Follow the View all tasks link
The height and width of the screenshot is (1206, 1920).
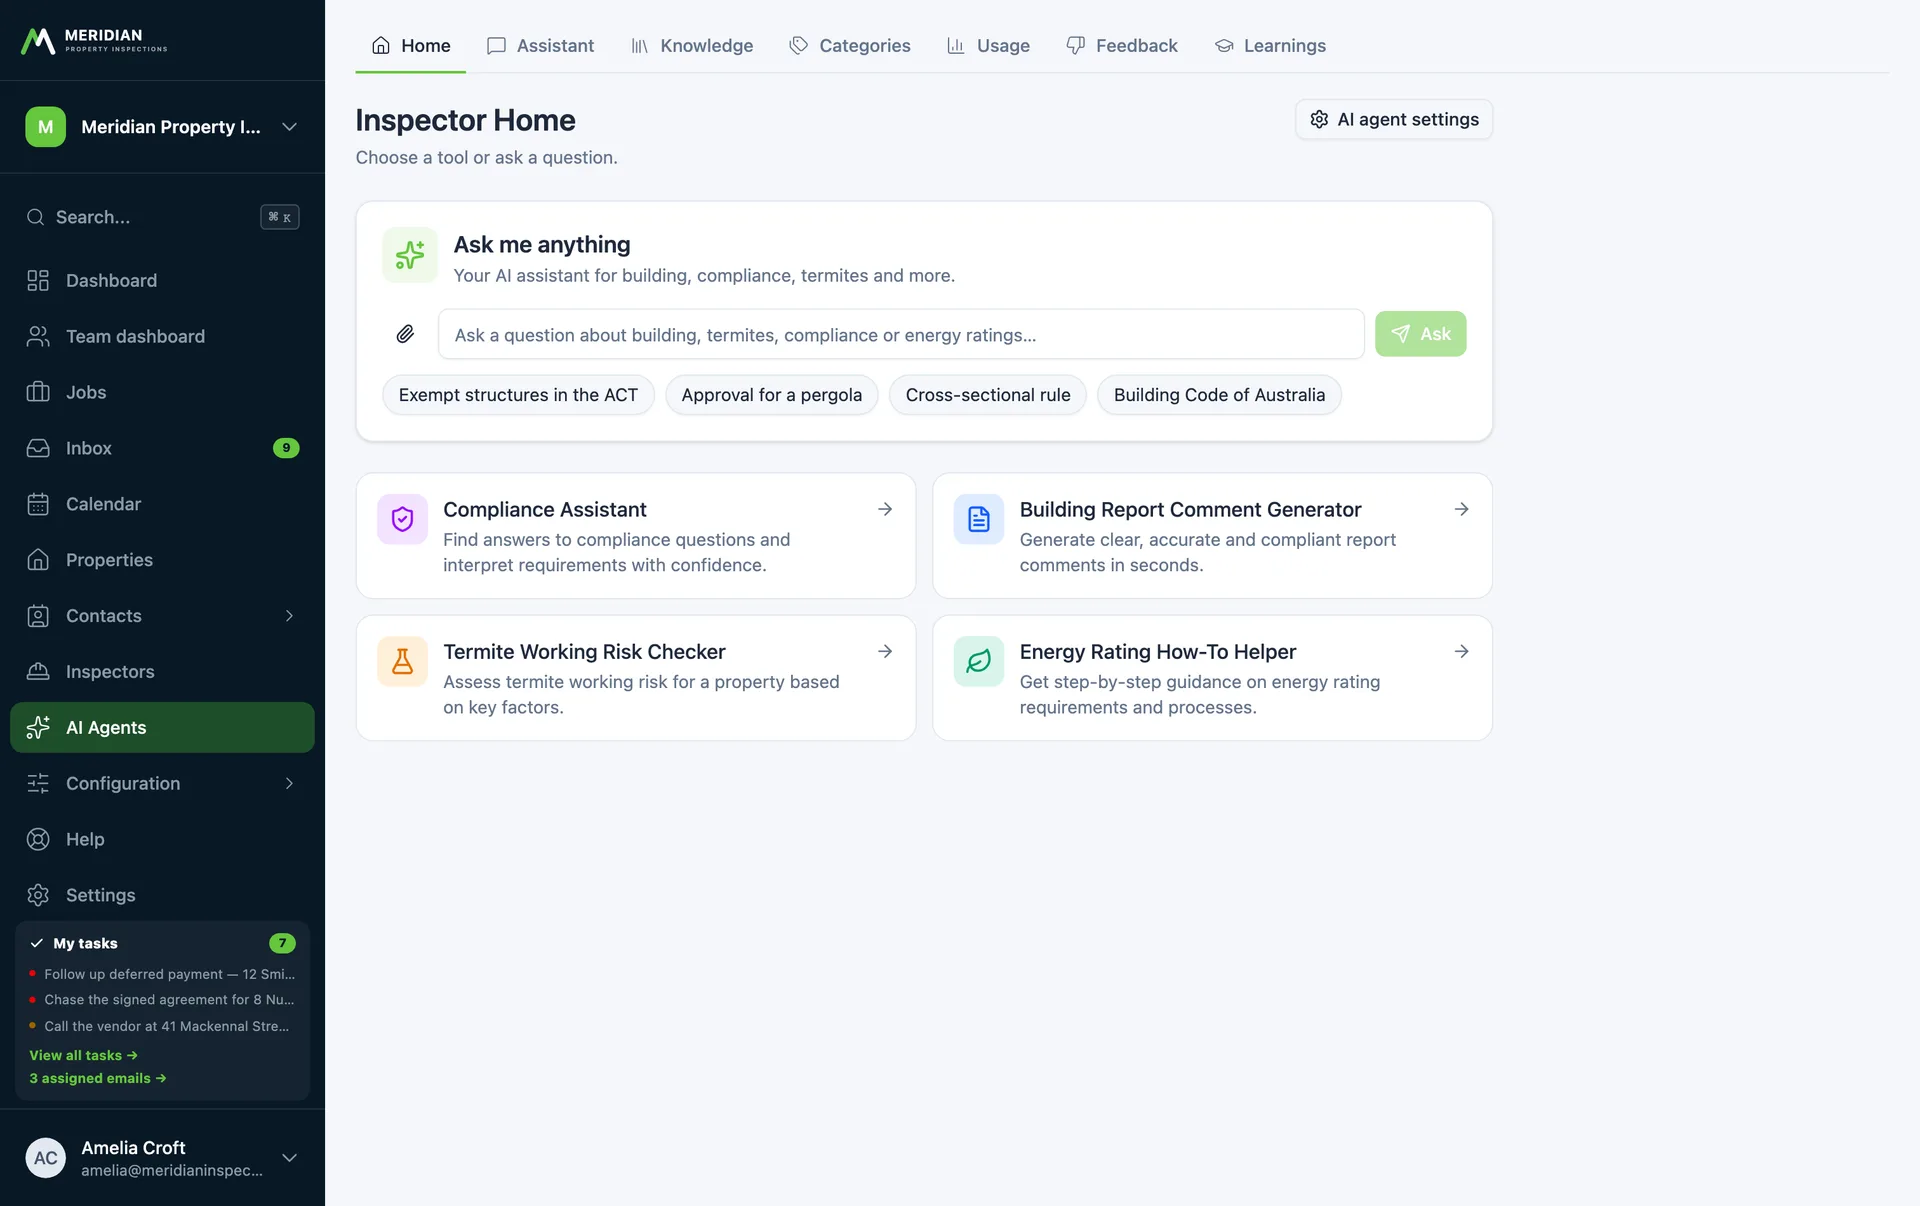[x=84, y=1056]
